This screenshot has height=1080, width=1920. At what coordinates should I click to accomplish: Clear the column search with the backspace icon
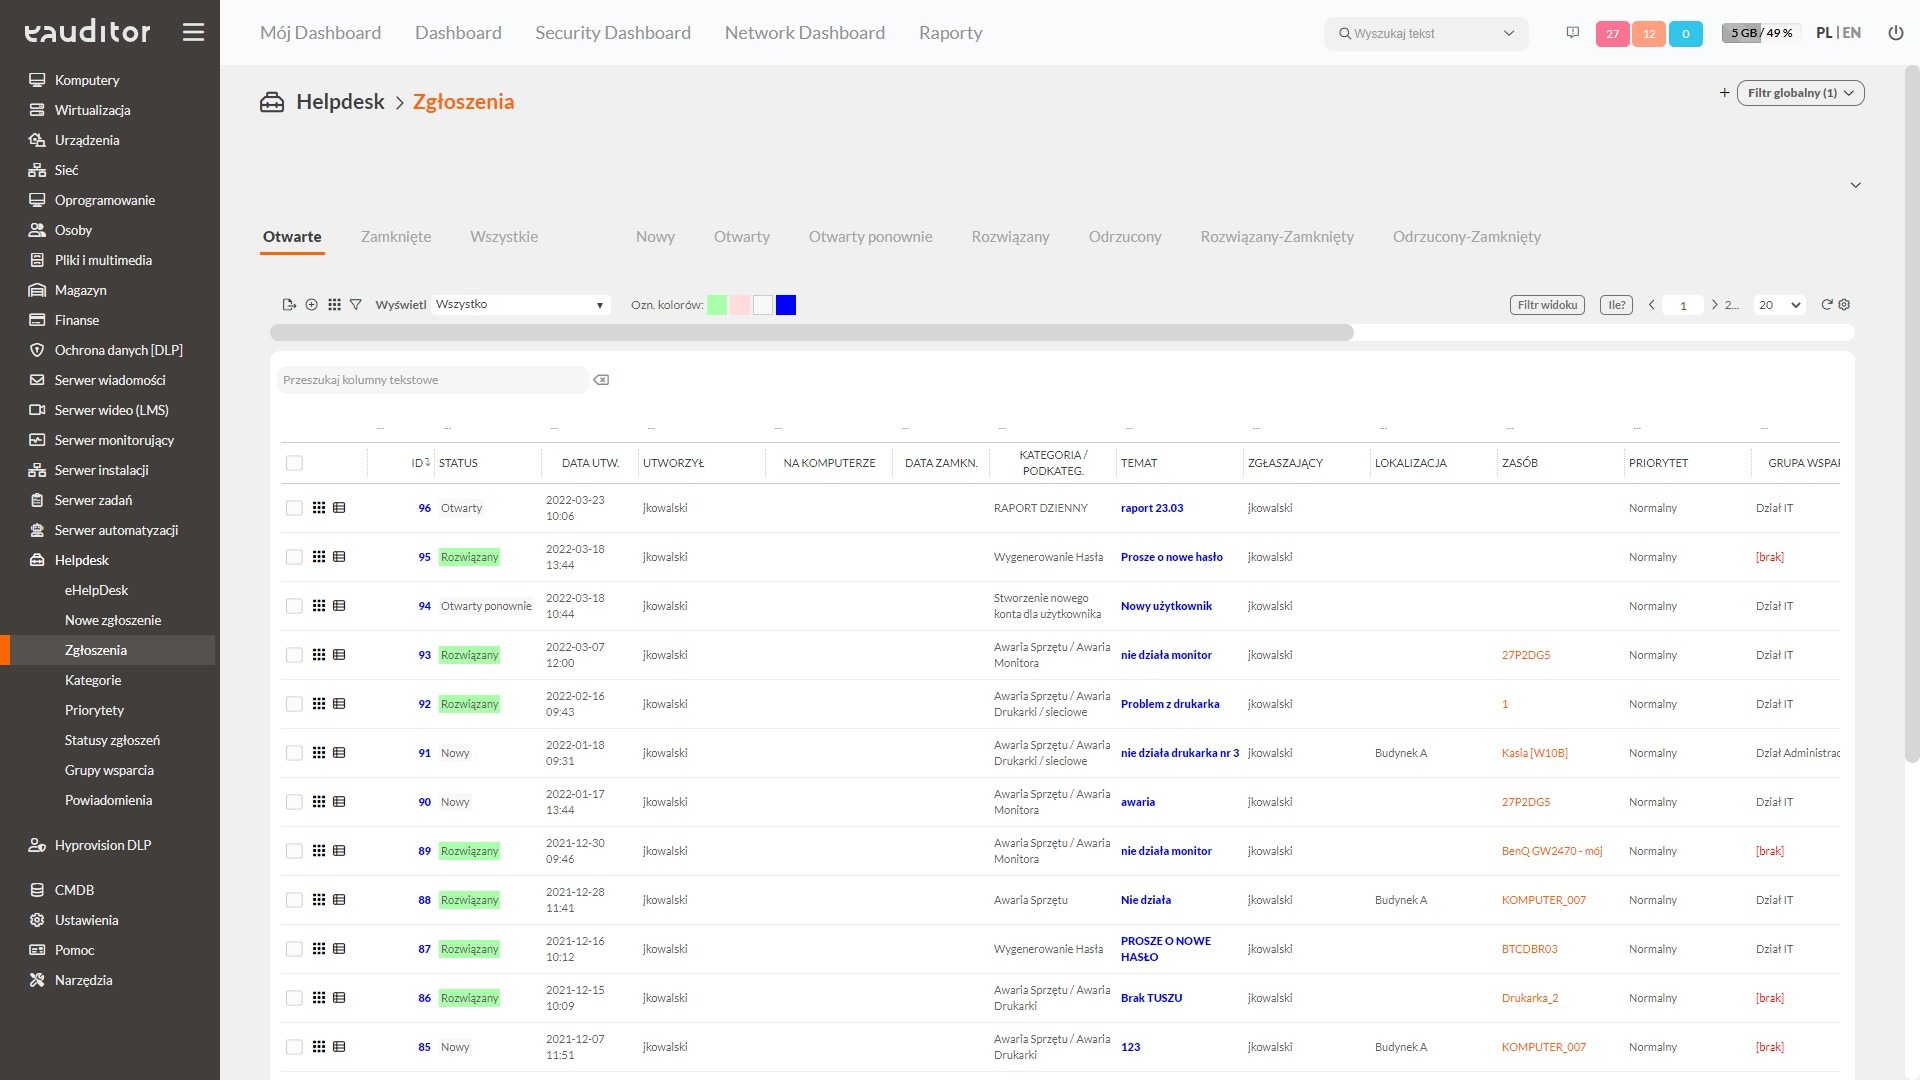coord(601,380)
